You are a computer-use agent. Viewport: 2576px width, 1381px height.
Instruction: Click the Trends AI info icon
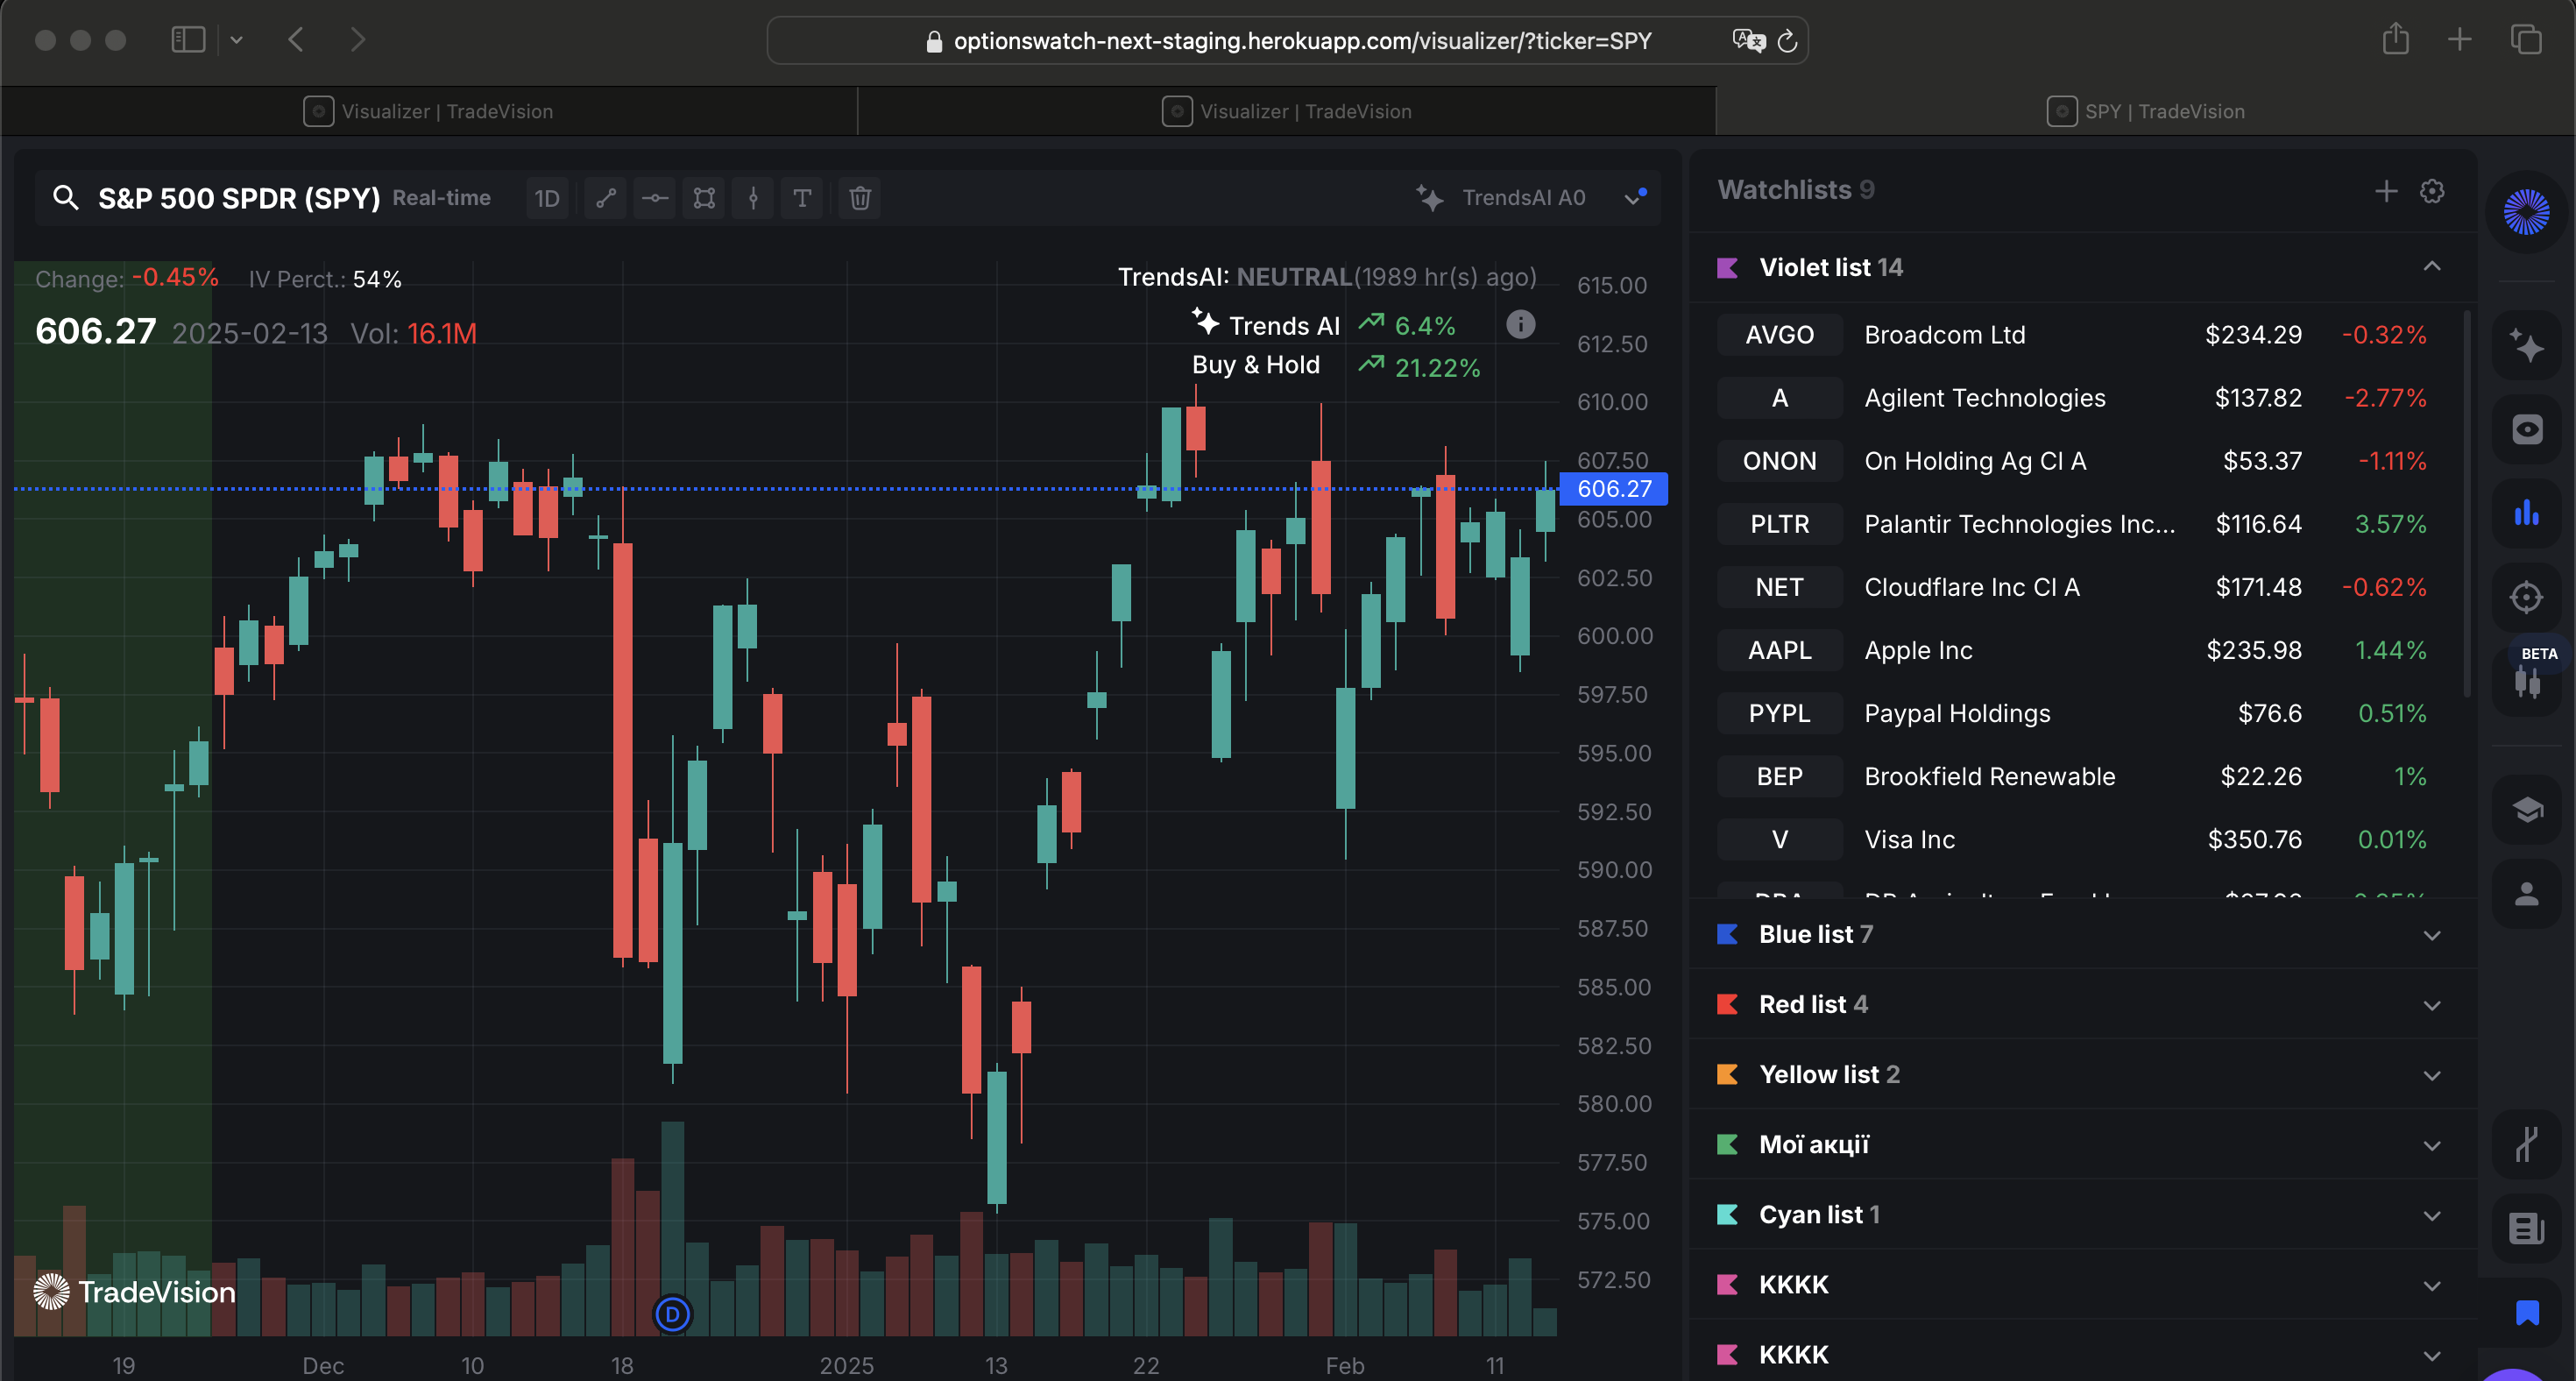click(x=1520, y=324)
